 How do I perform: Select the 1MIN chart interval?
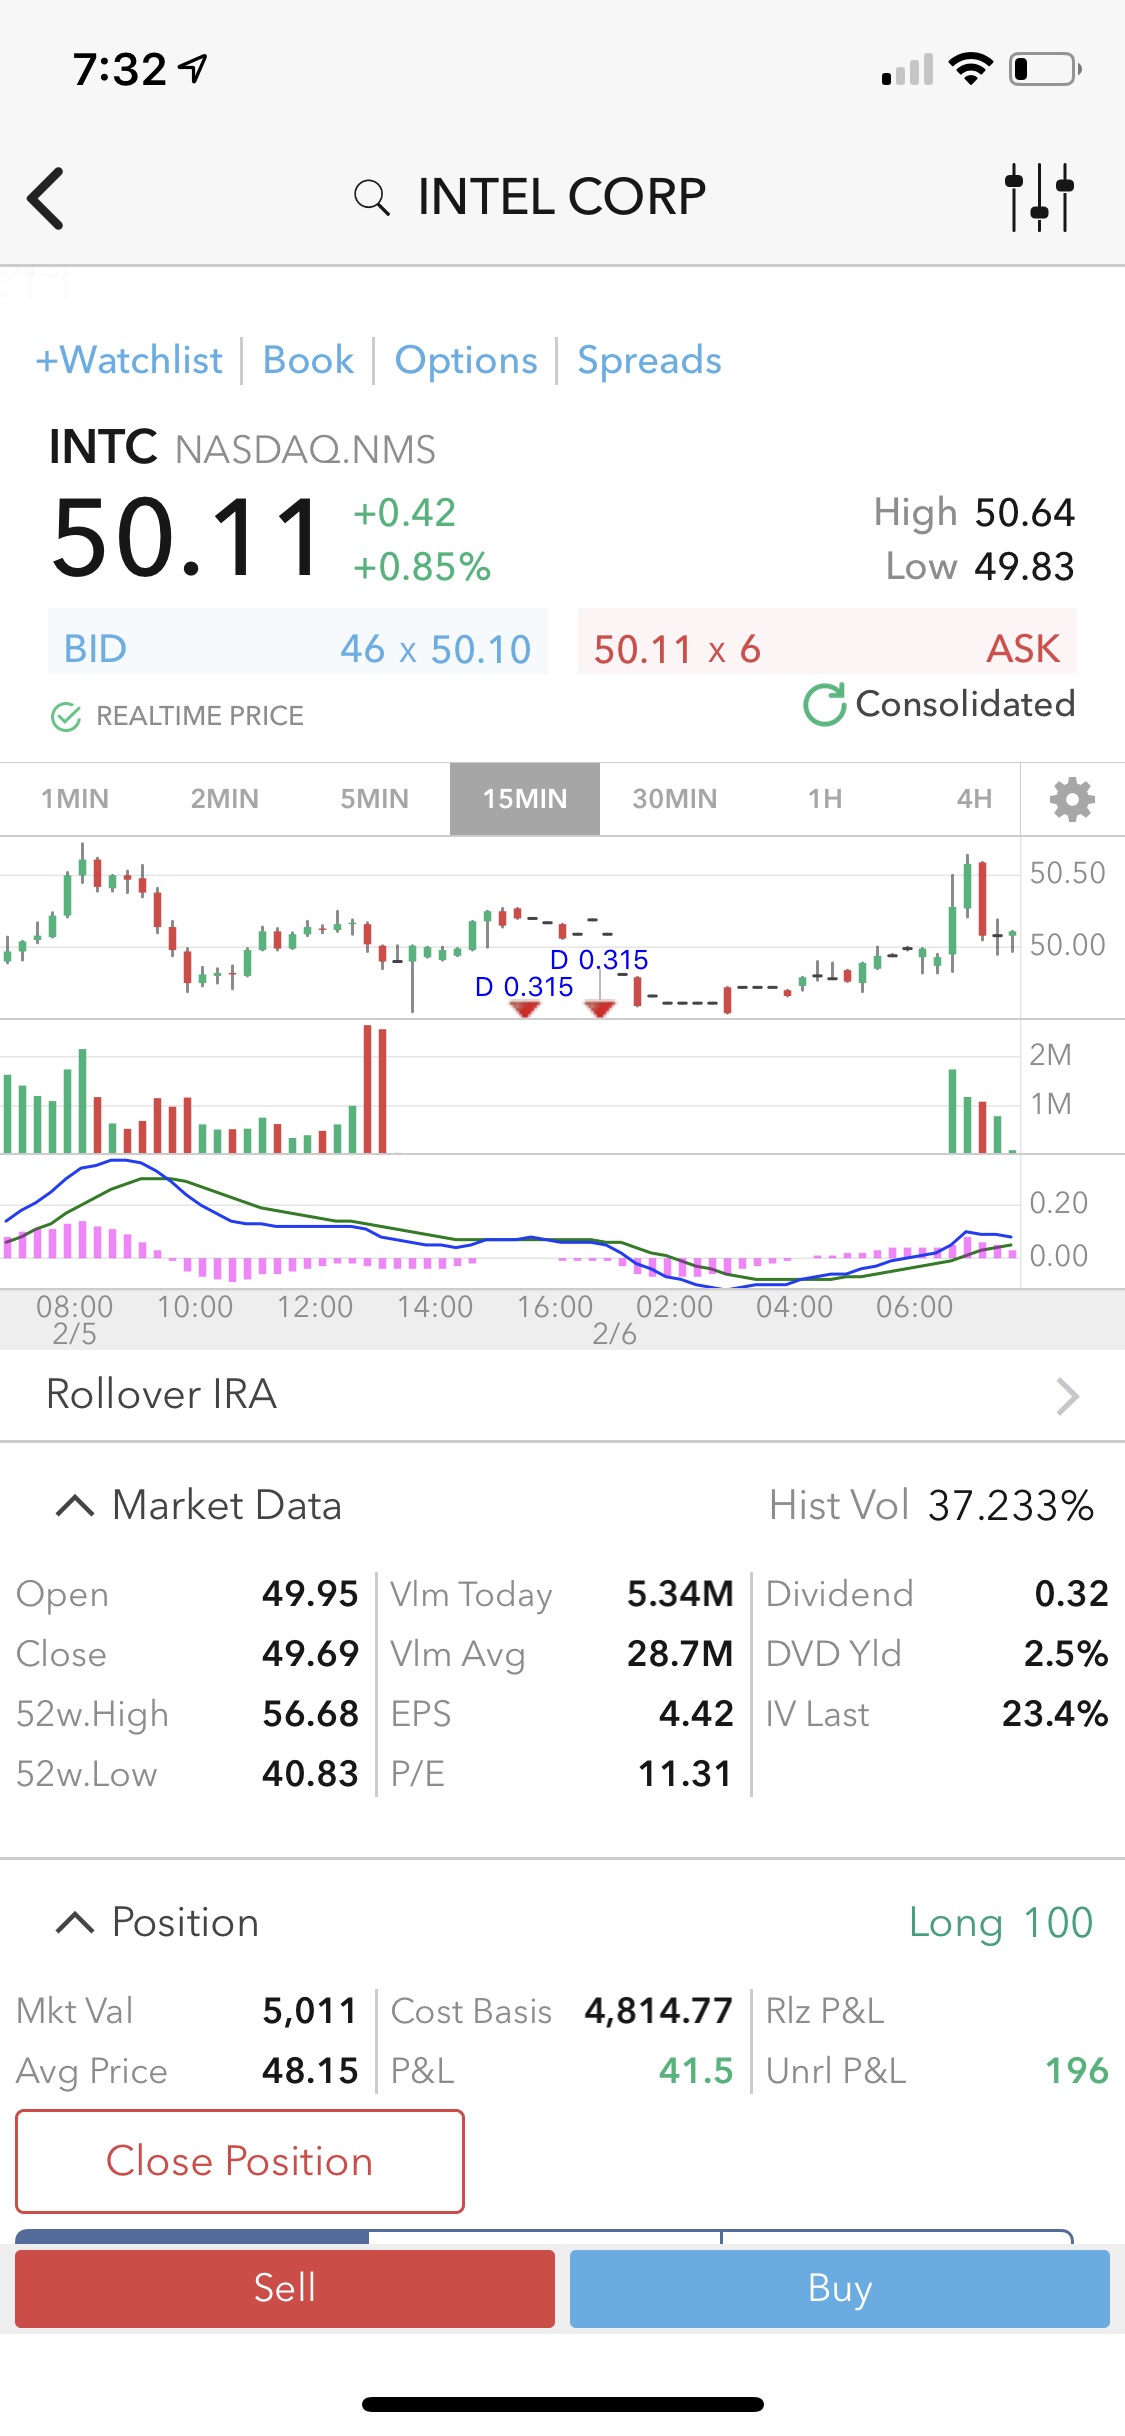coord(75,799)
